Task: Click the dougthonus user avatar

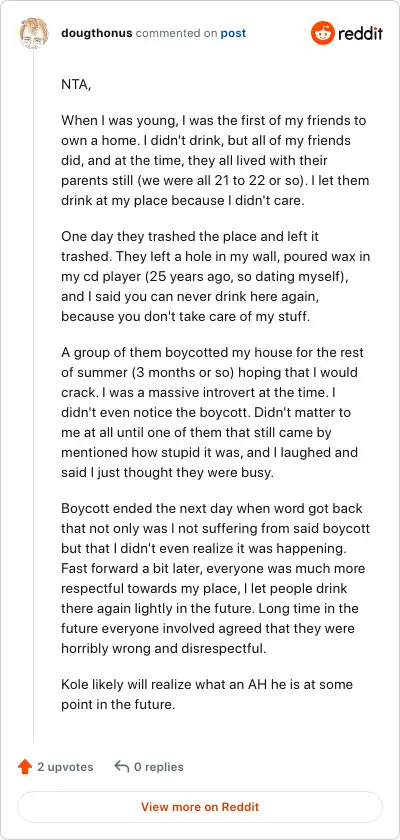Action: click(x=34, y=33)
